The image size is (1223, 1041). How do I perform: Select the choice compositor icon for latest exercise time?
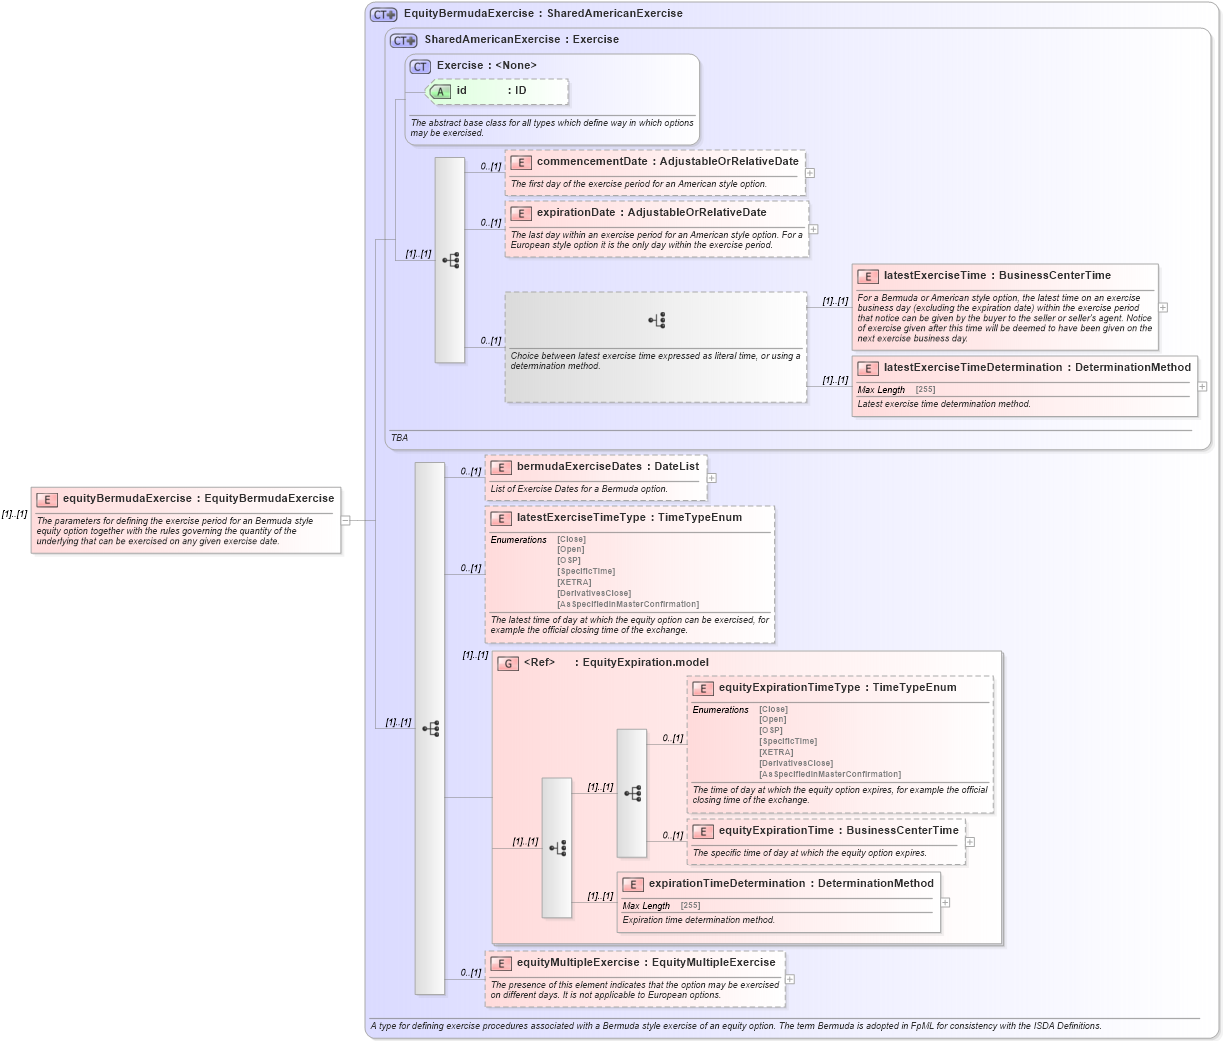point(656,318)
